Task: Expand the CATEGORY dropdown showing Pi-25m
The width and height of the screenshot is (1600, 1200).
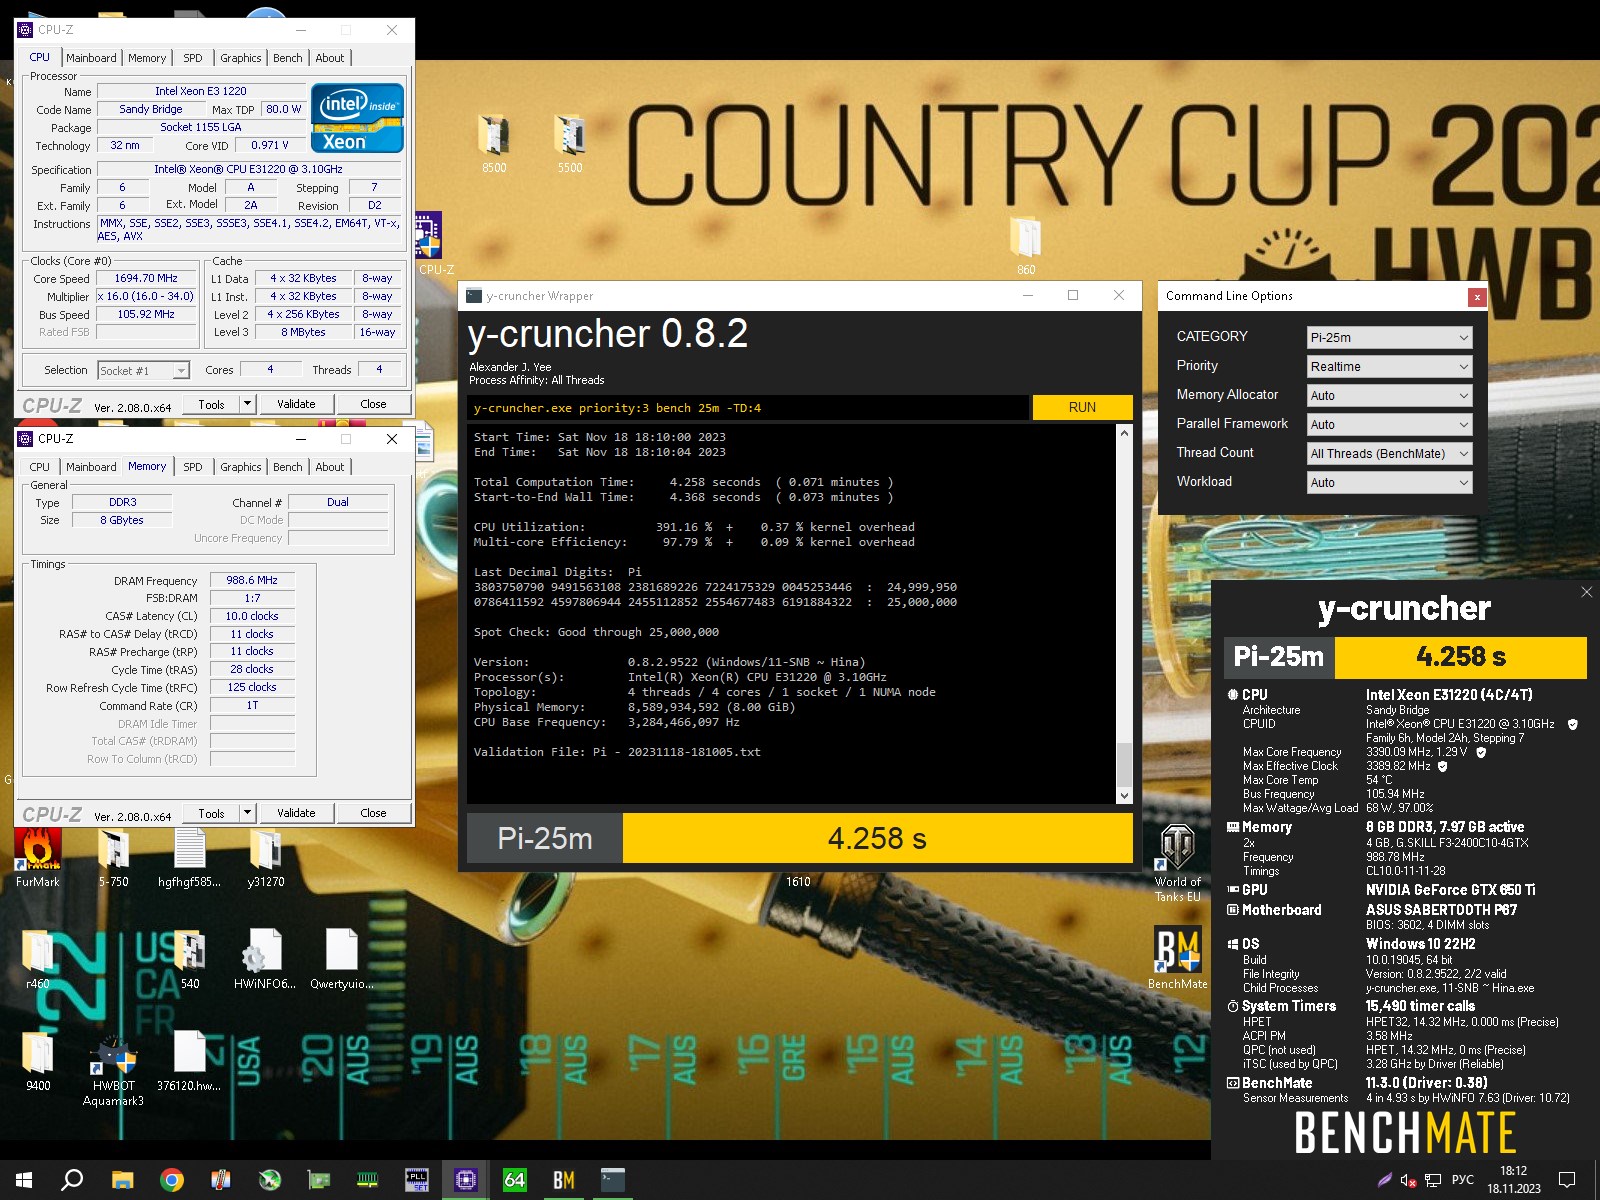Action: click(1389, 338)
